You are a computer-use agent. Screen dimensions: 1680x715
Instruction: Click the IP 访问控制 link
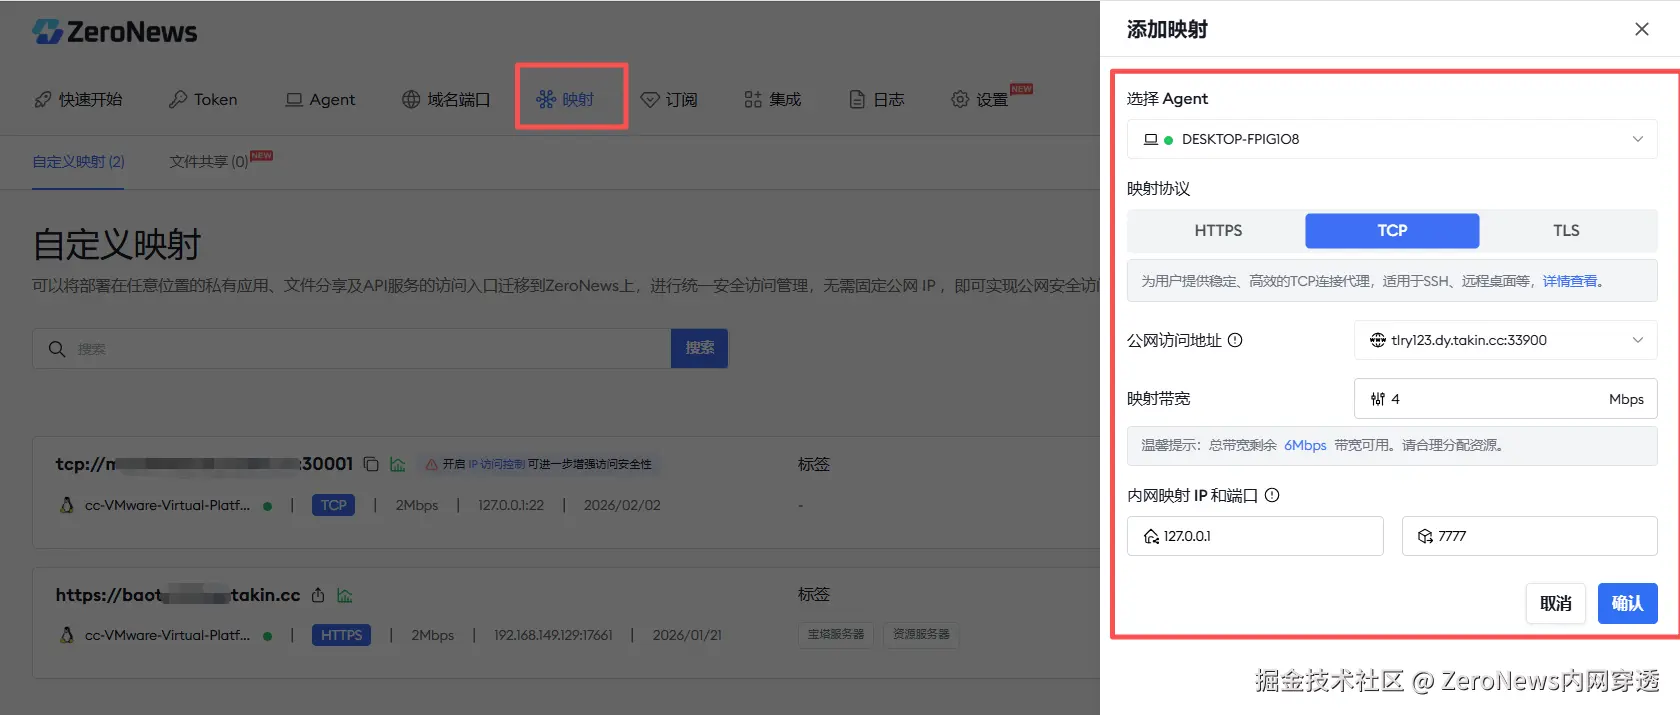click(496, 464)
